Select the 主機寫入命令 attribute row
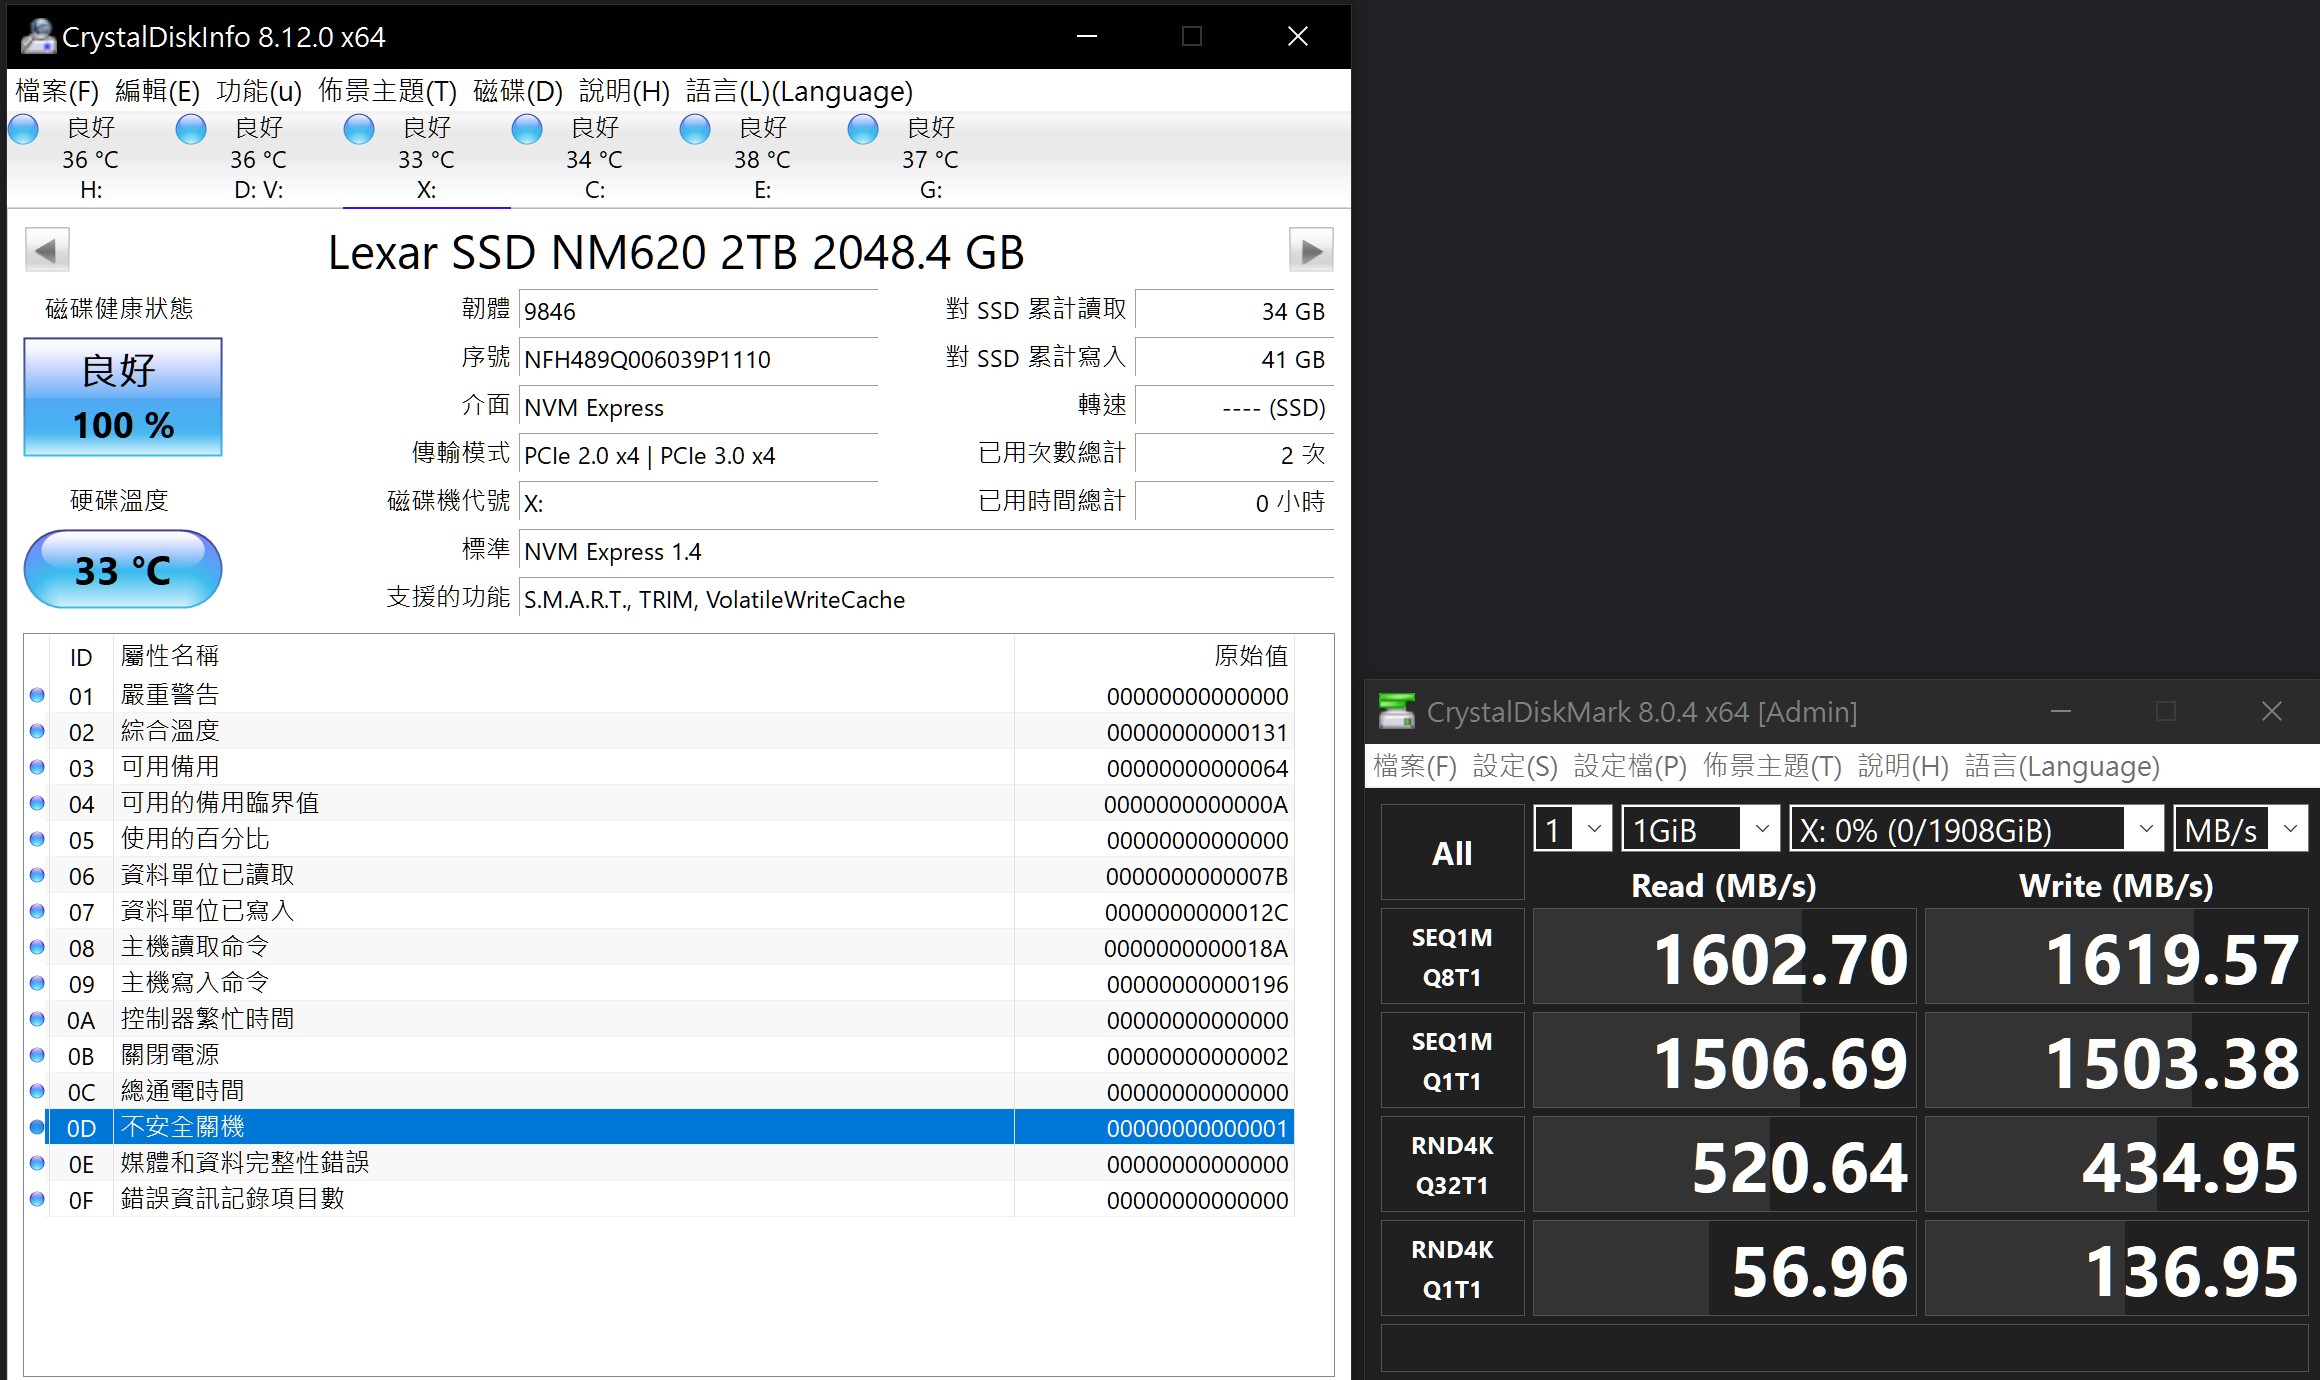The height and width of the screenshot is (1380, 2320). pyautogui.click(x=670, y=983)
